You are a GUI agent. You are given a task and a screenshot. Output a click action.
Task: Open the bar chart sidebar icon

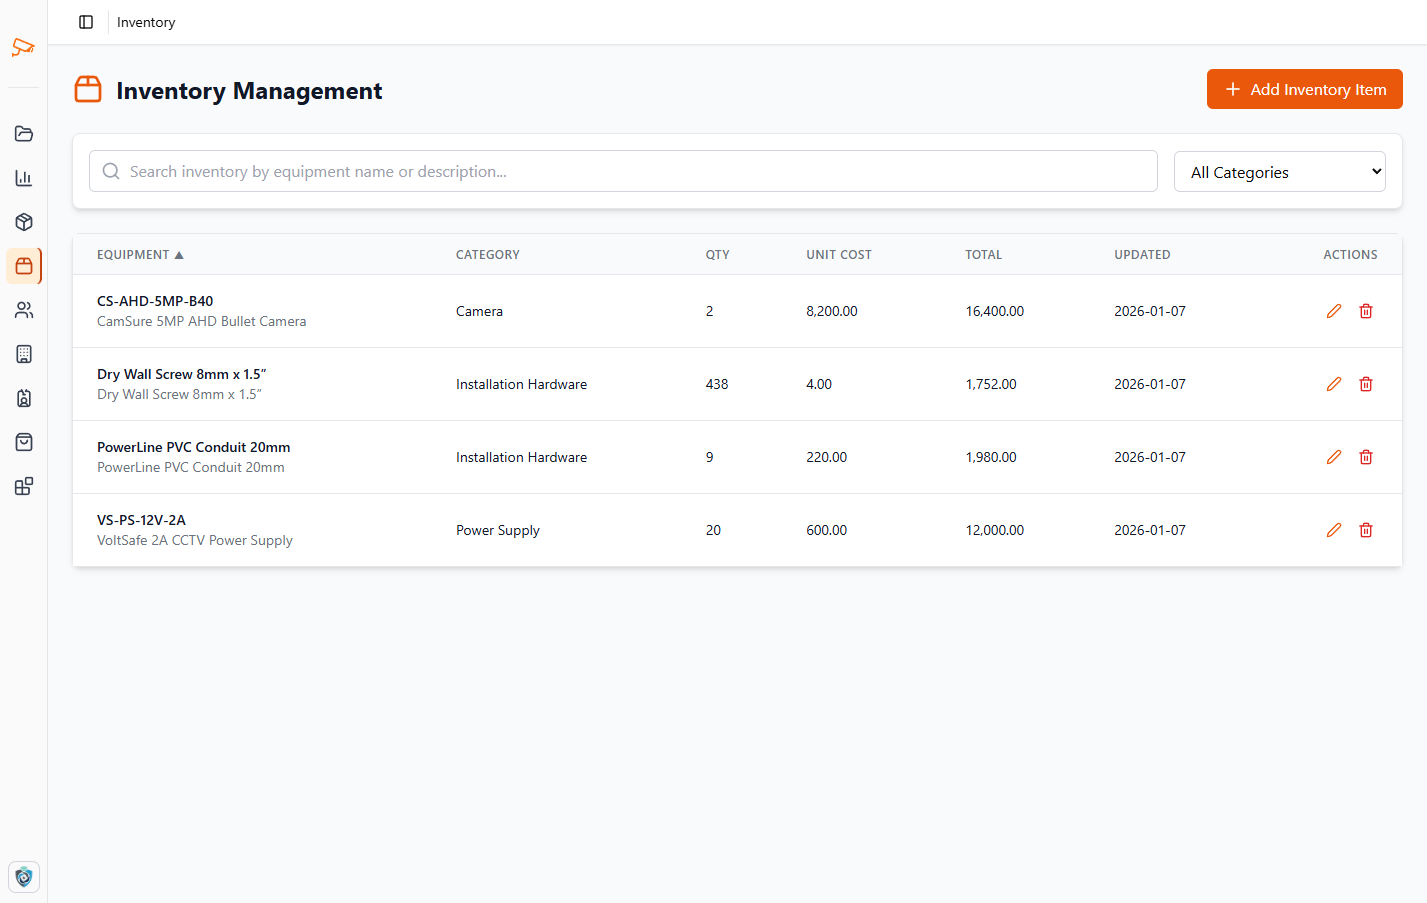coord(24,178)
